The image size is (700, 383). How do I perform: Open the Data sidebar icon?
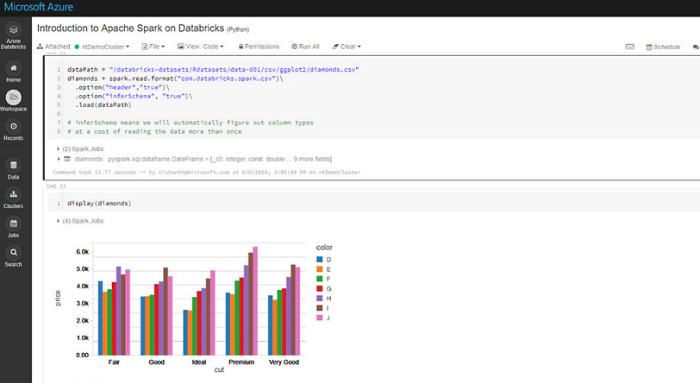[x=13, y=165]
